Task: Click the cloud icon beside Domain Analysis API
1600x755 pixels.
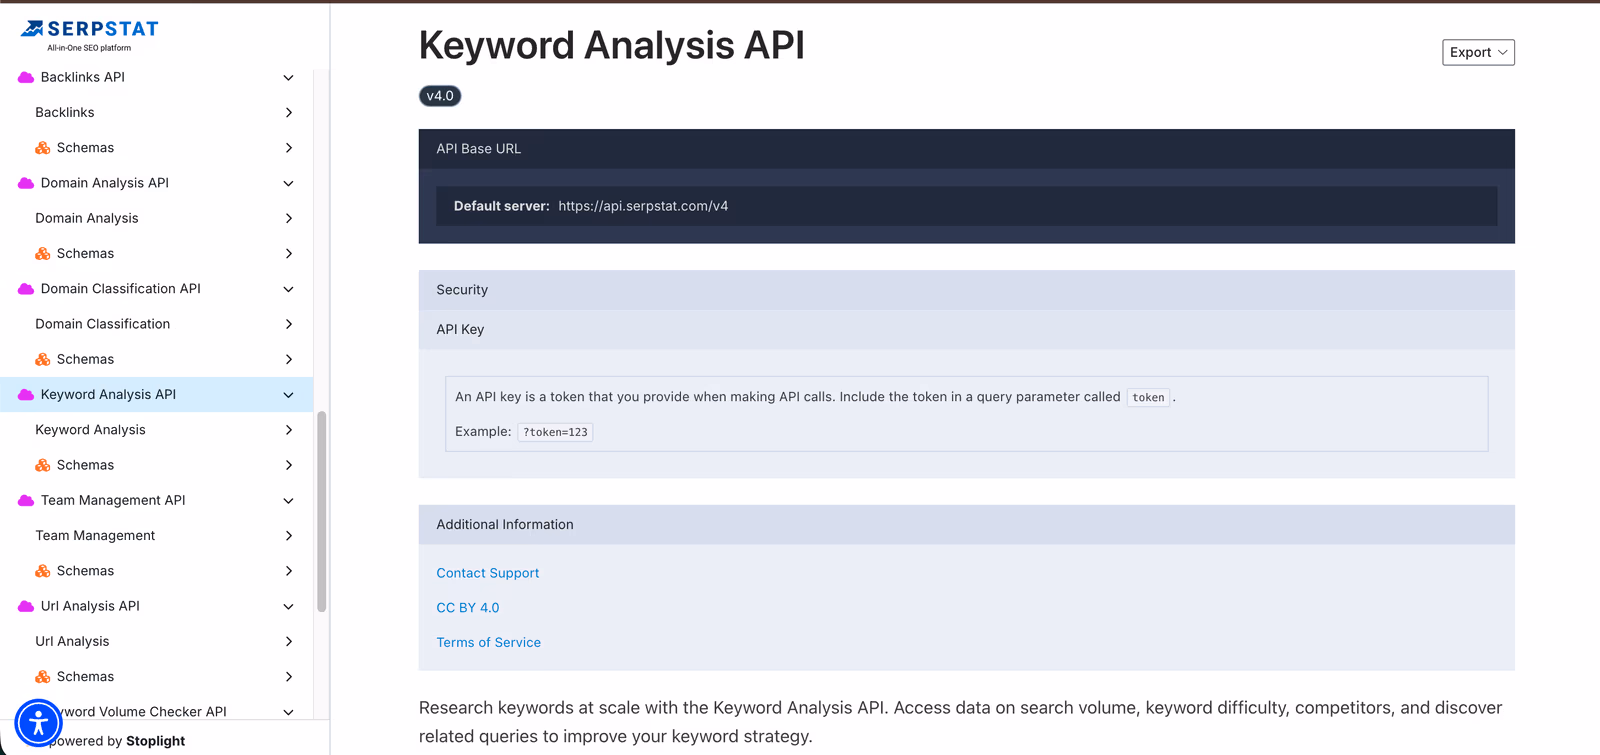Action: 26,183
